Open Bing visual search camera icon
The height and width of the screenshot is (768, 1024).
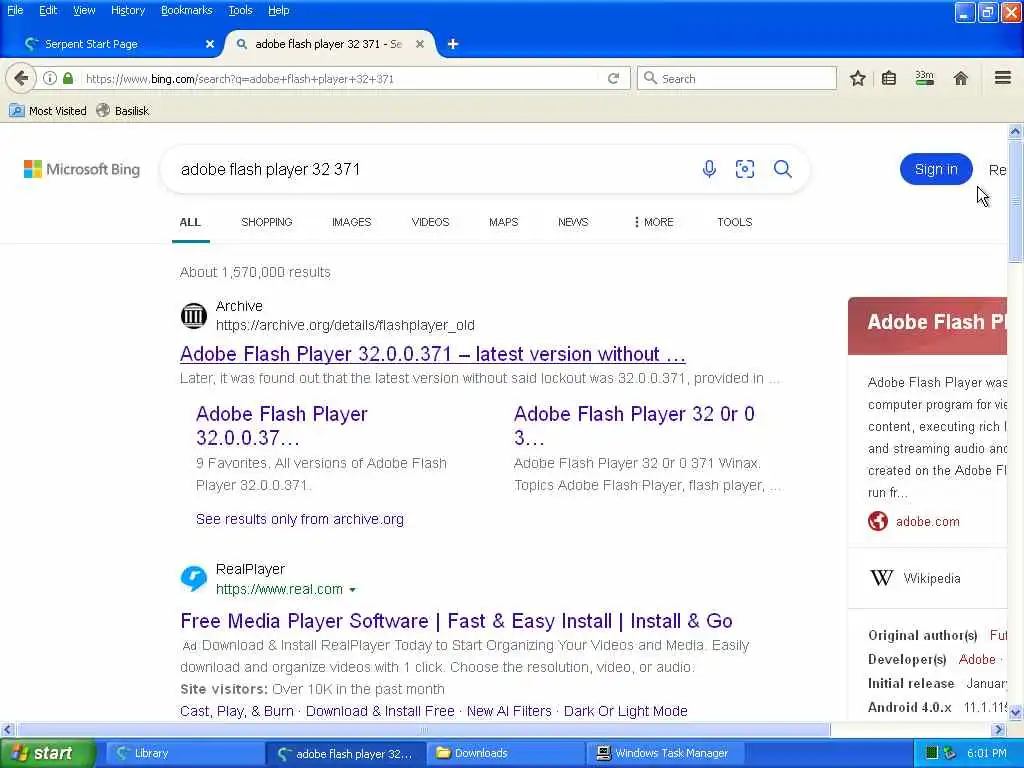pyautogui.click(x=744, y=169)
